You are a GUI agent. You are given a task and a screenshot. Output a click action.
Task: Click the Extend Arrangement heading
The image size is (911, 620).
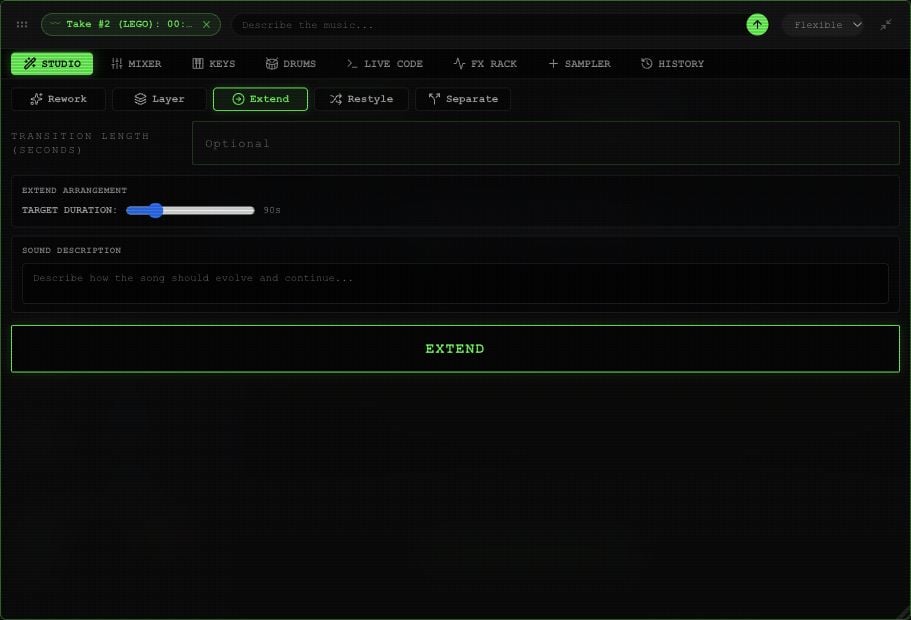74,191
